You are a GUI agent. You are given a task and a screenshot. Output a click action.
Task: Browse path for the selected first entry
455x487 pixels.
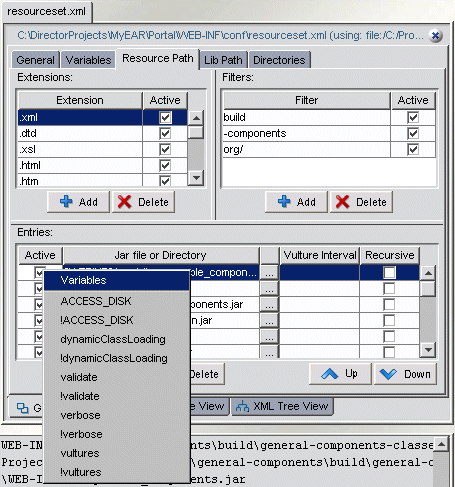click(269, 273)
